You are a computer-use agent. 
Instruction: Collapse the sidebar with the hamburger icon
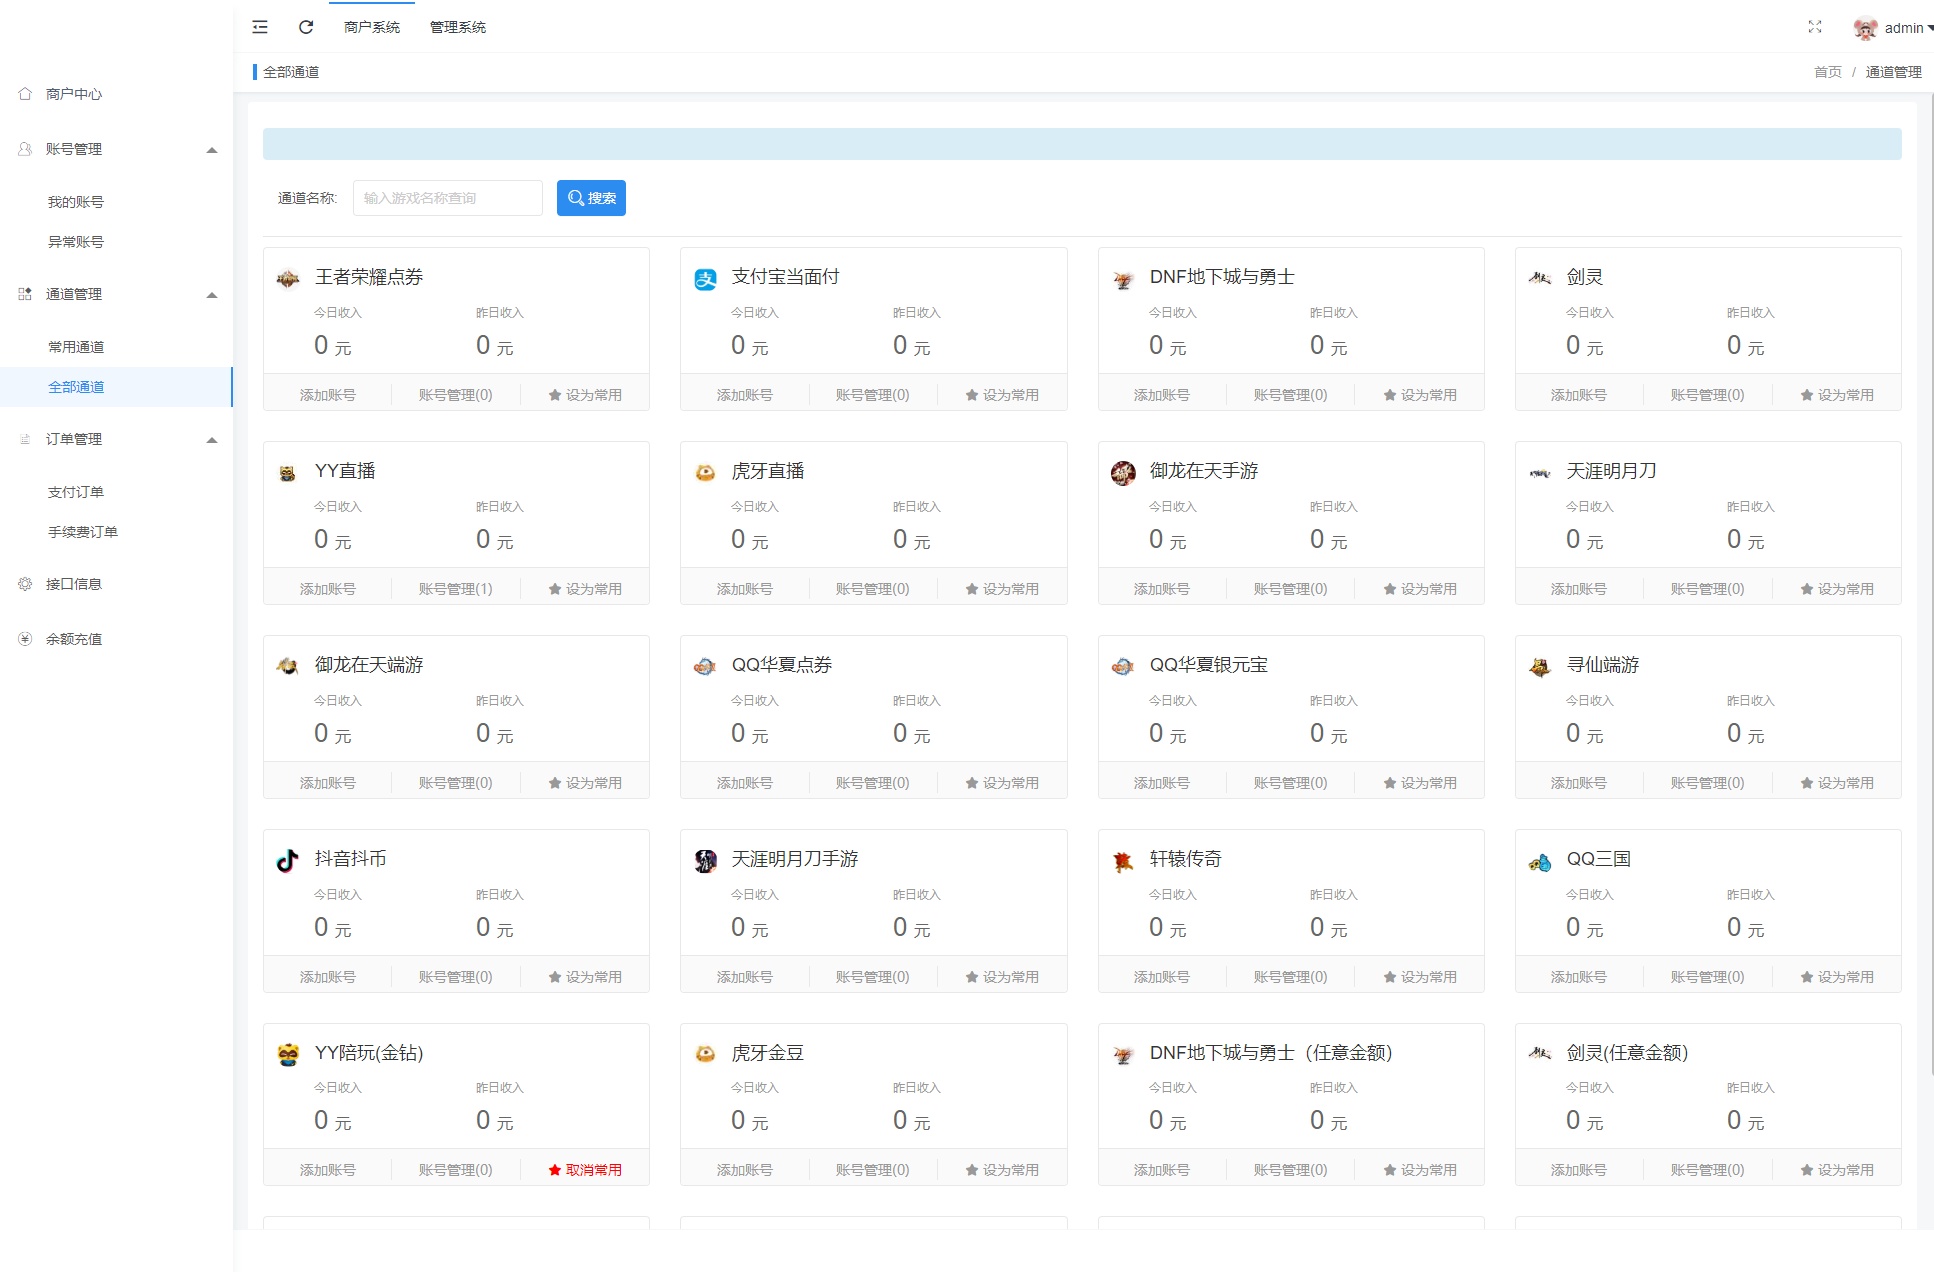point(260,27)
